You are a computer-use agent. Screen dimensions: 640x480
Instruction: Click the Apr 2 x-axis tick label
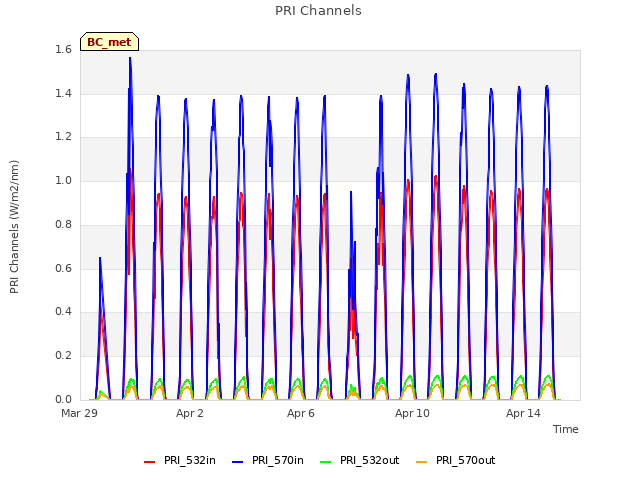(x=189, y=413)
